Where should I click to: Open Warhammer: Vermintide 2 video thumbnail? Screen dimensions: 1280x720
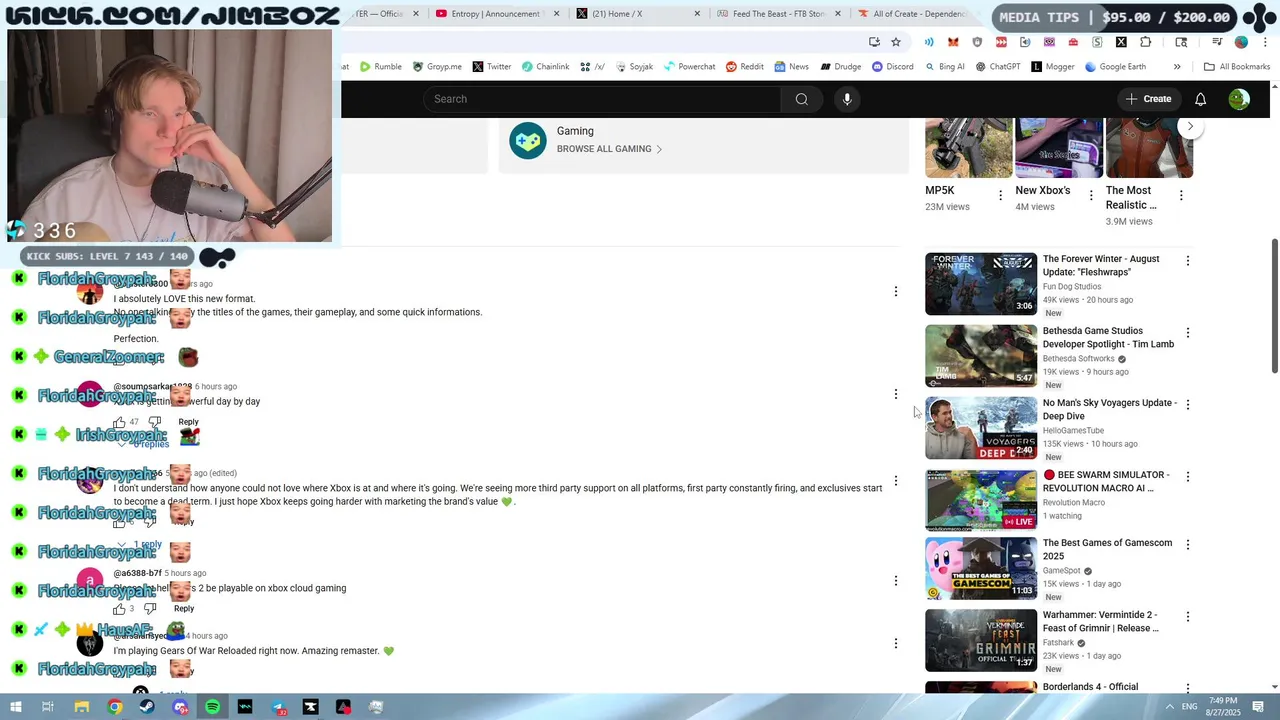pyautogui.click(x=981, y=640)
